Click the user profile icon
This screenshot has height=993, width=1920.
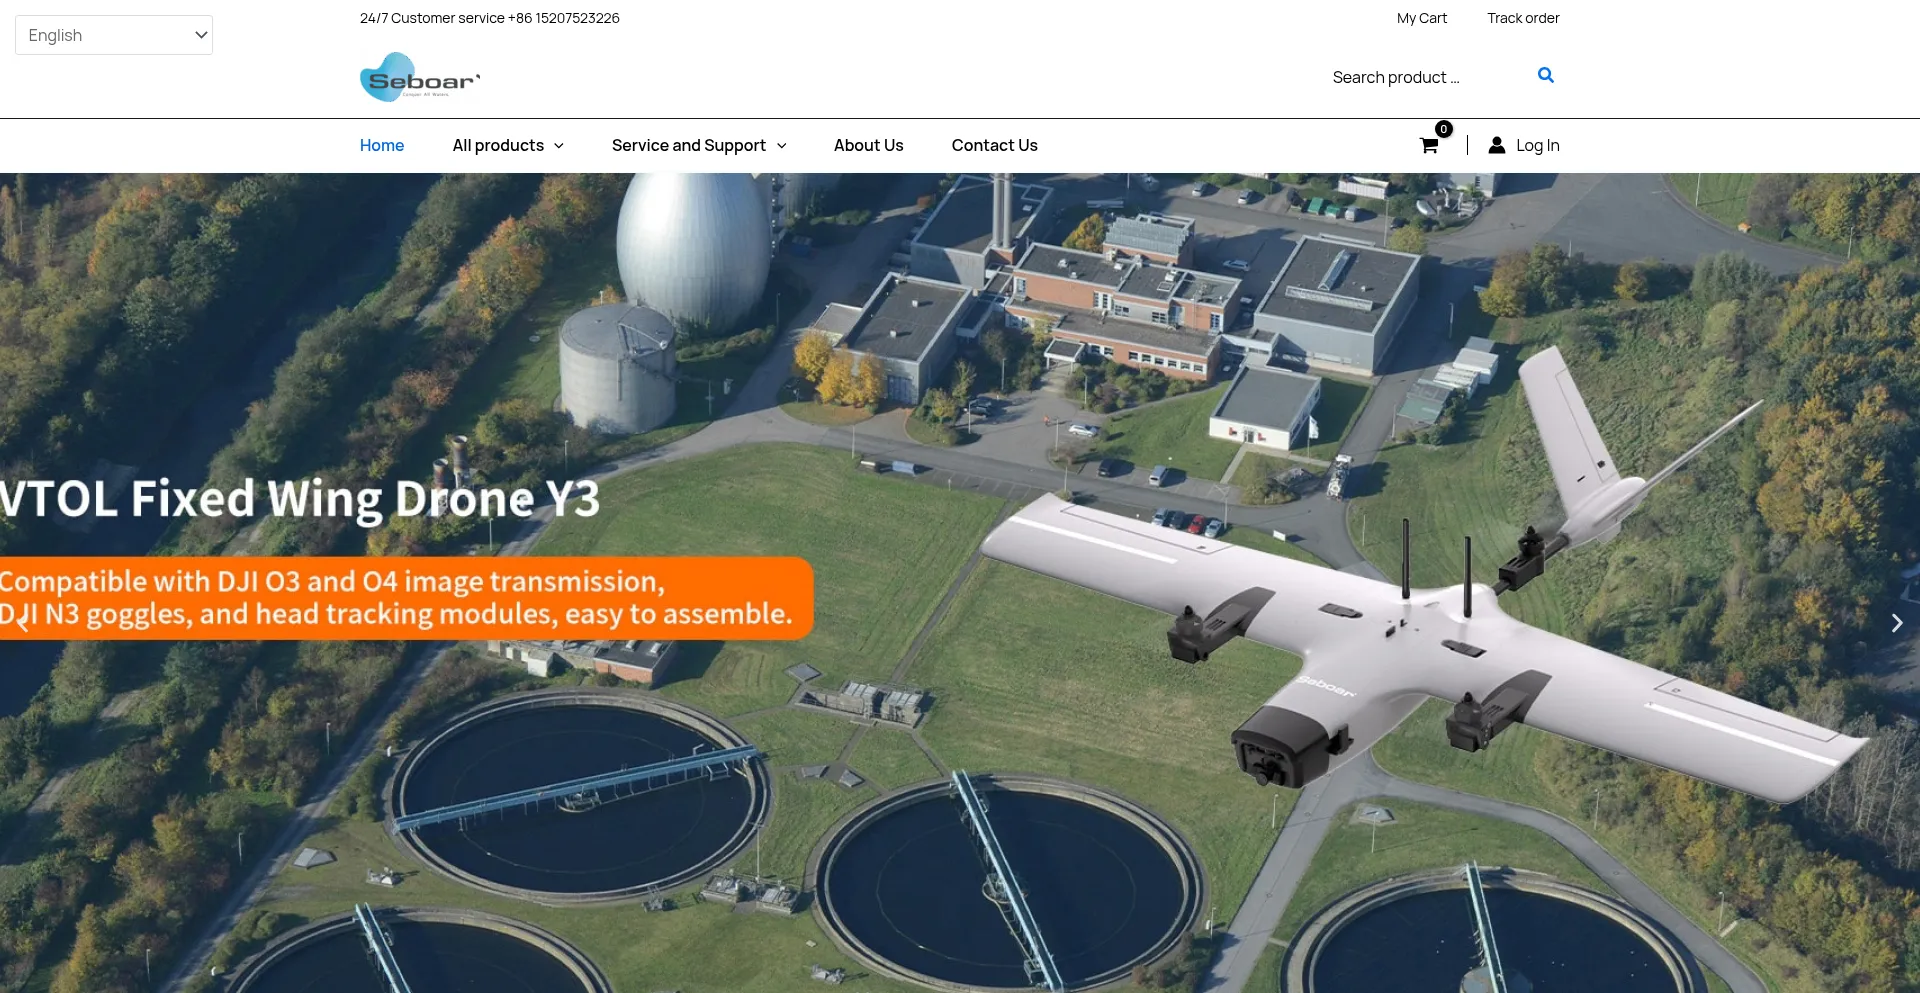point(1496,145)
